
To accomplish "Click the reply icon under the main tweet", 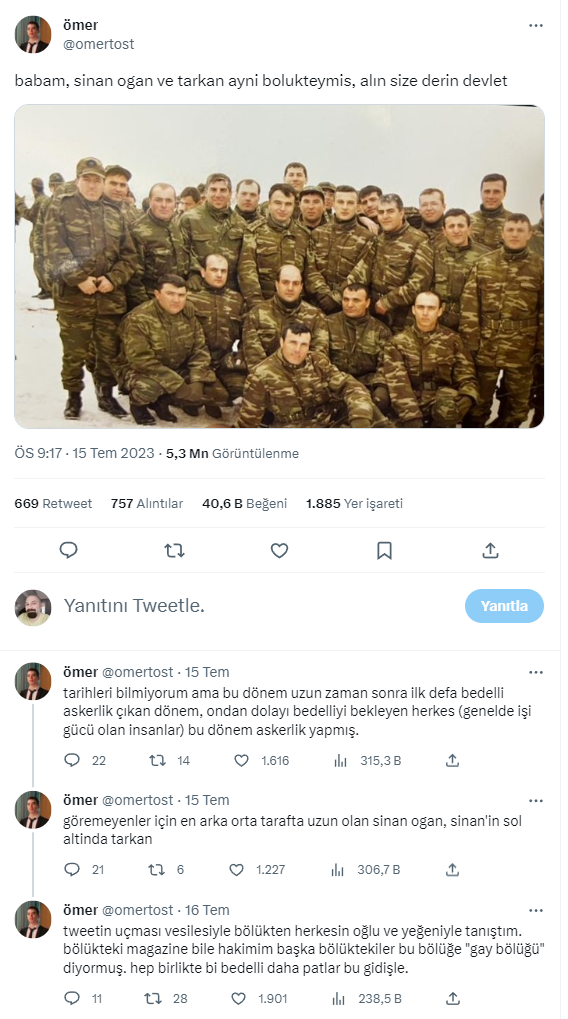I will point(68,550).
